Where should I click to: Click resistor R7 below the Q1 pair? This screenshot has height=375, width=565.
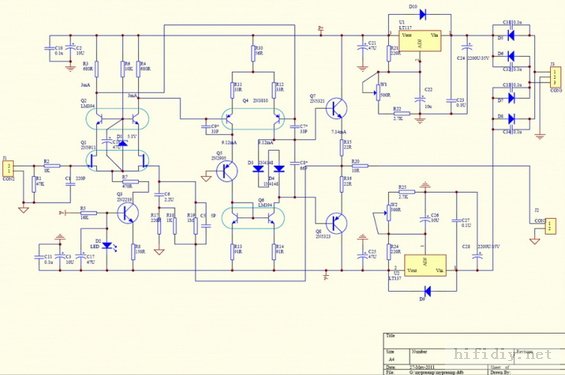129,182
